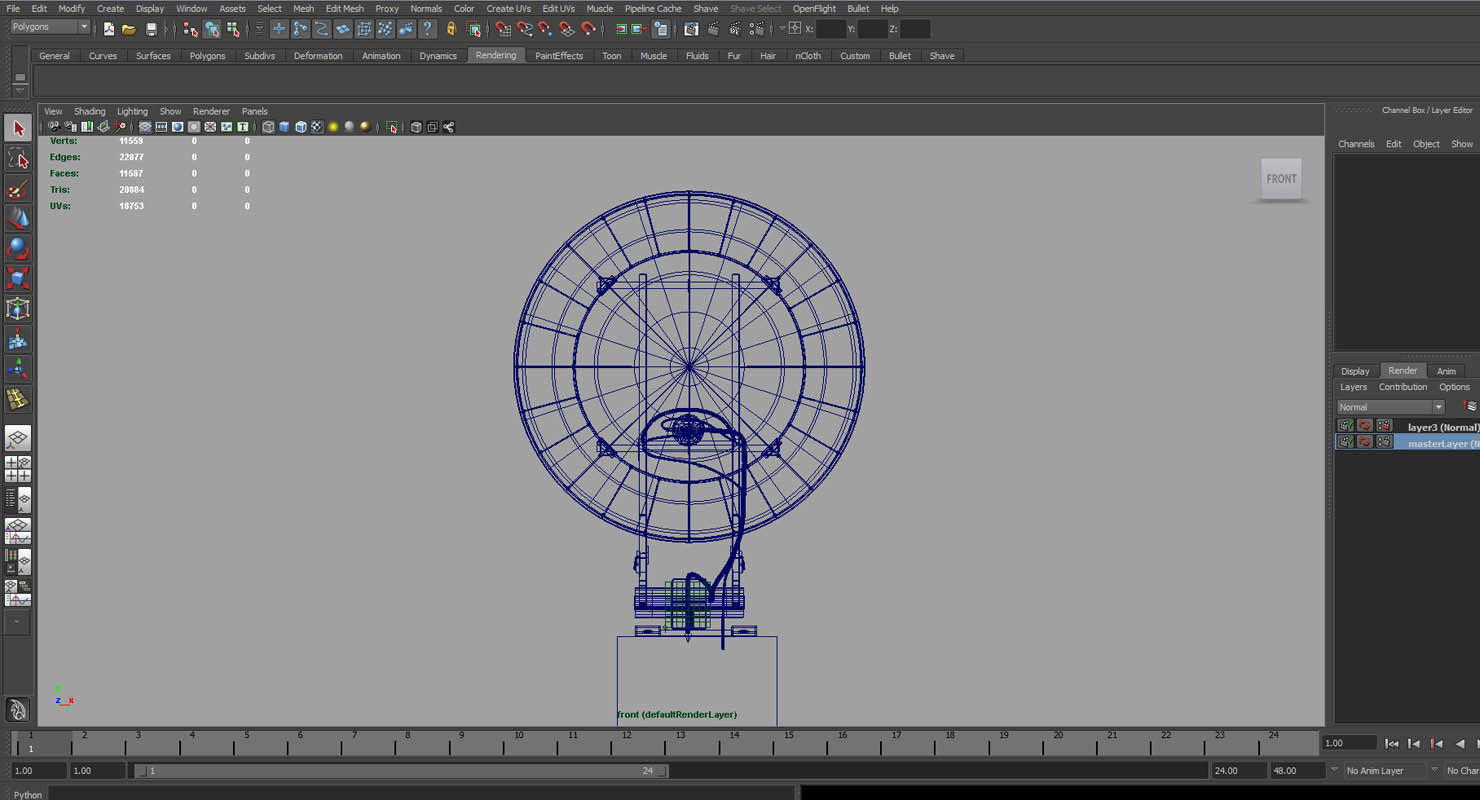Click the current time field showing 1.00
Image resolution: width=1480 pixels, height=800 pixels.
point(1349,743)
